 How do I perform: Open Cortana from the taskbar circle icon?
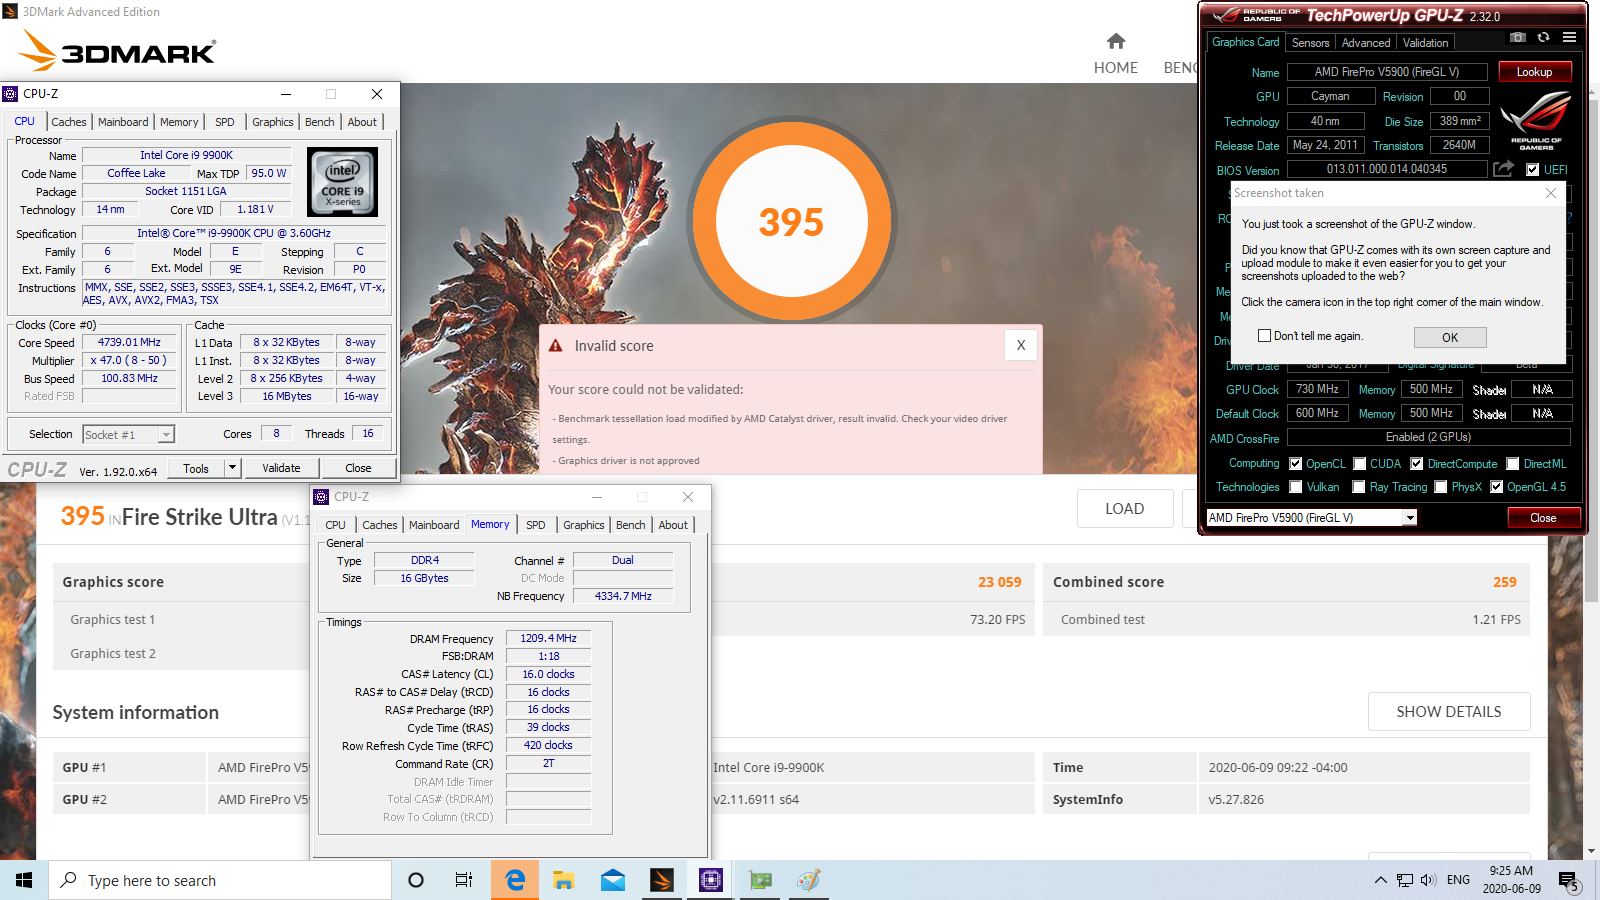coord(416,880)
